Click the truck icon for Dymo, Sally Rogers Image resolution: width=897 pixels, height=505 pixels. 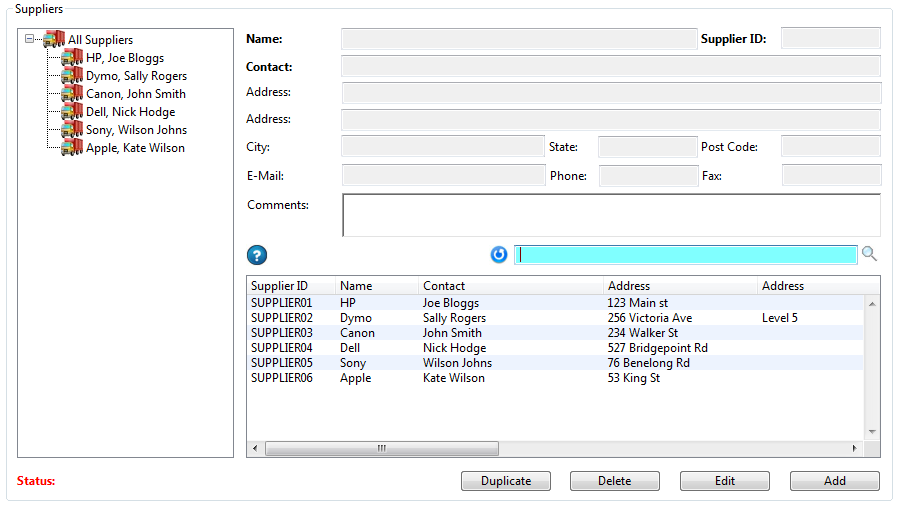[x=72, y=76]
